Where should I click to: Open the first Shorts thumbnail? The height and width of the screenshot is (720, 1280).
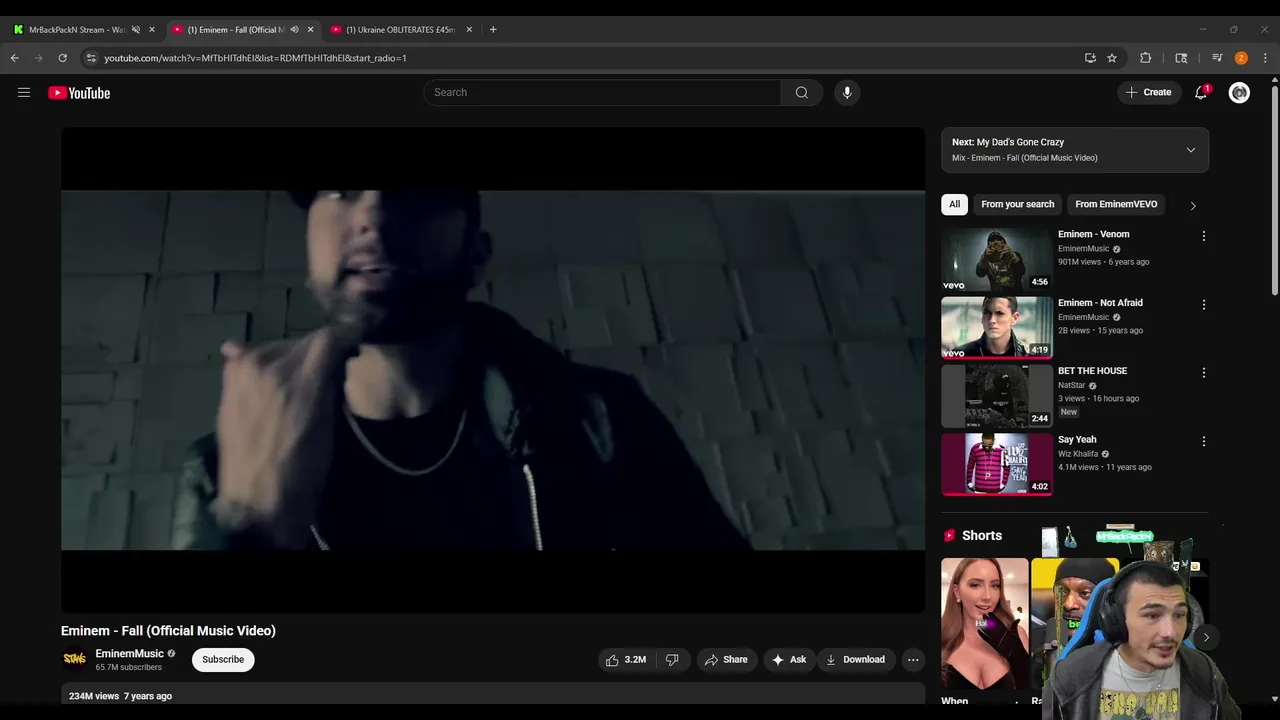(984, 624)
